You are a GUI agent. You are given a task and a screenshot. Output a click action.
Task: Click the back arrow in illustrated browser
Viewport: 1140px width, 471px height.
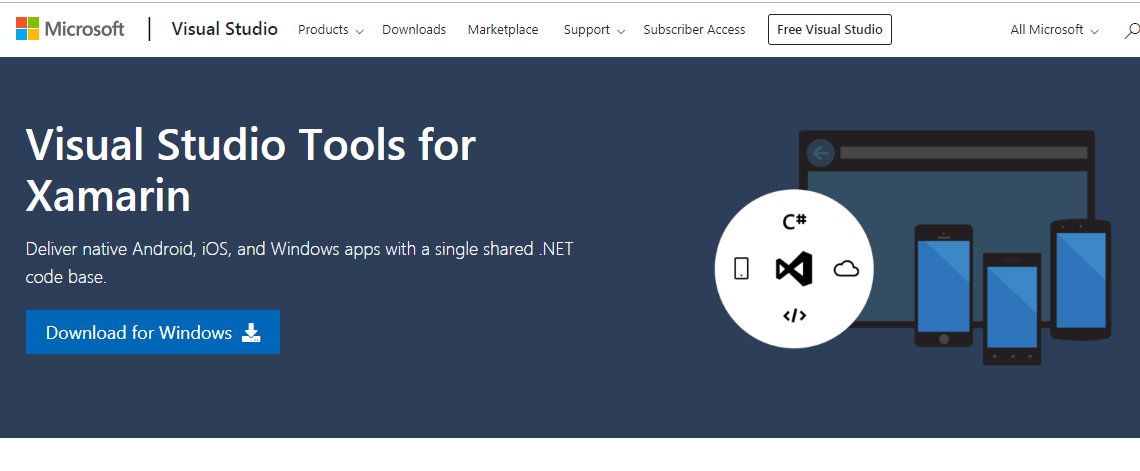click(x=821, y=153)
